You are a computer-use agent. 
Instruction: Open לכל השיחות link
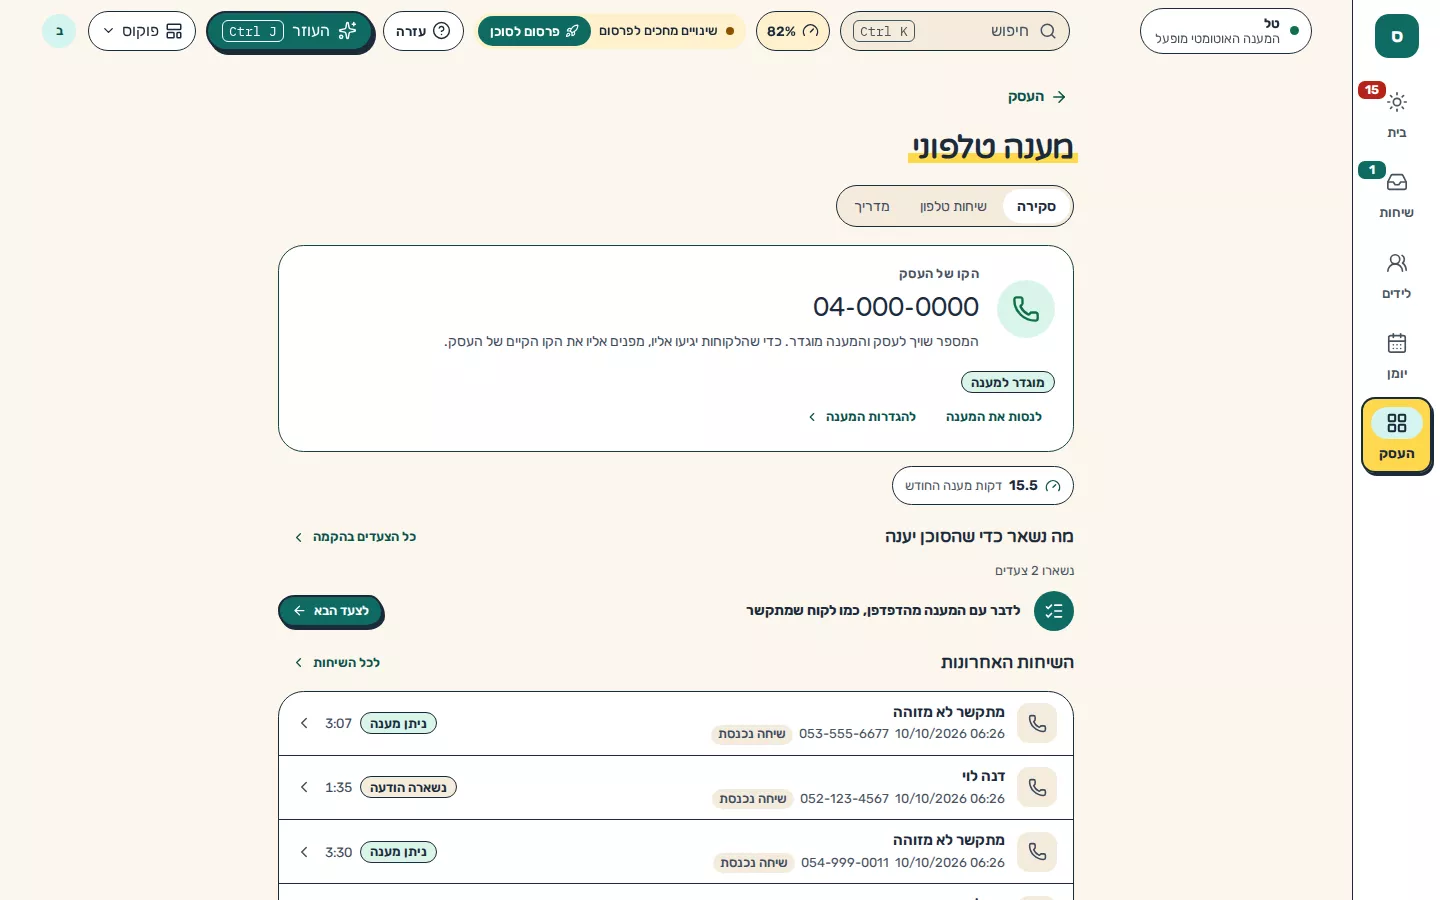[x=337, y=663]
